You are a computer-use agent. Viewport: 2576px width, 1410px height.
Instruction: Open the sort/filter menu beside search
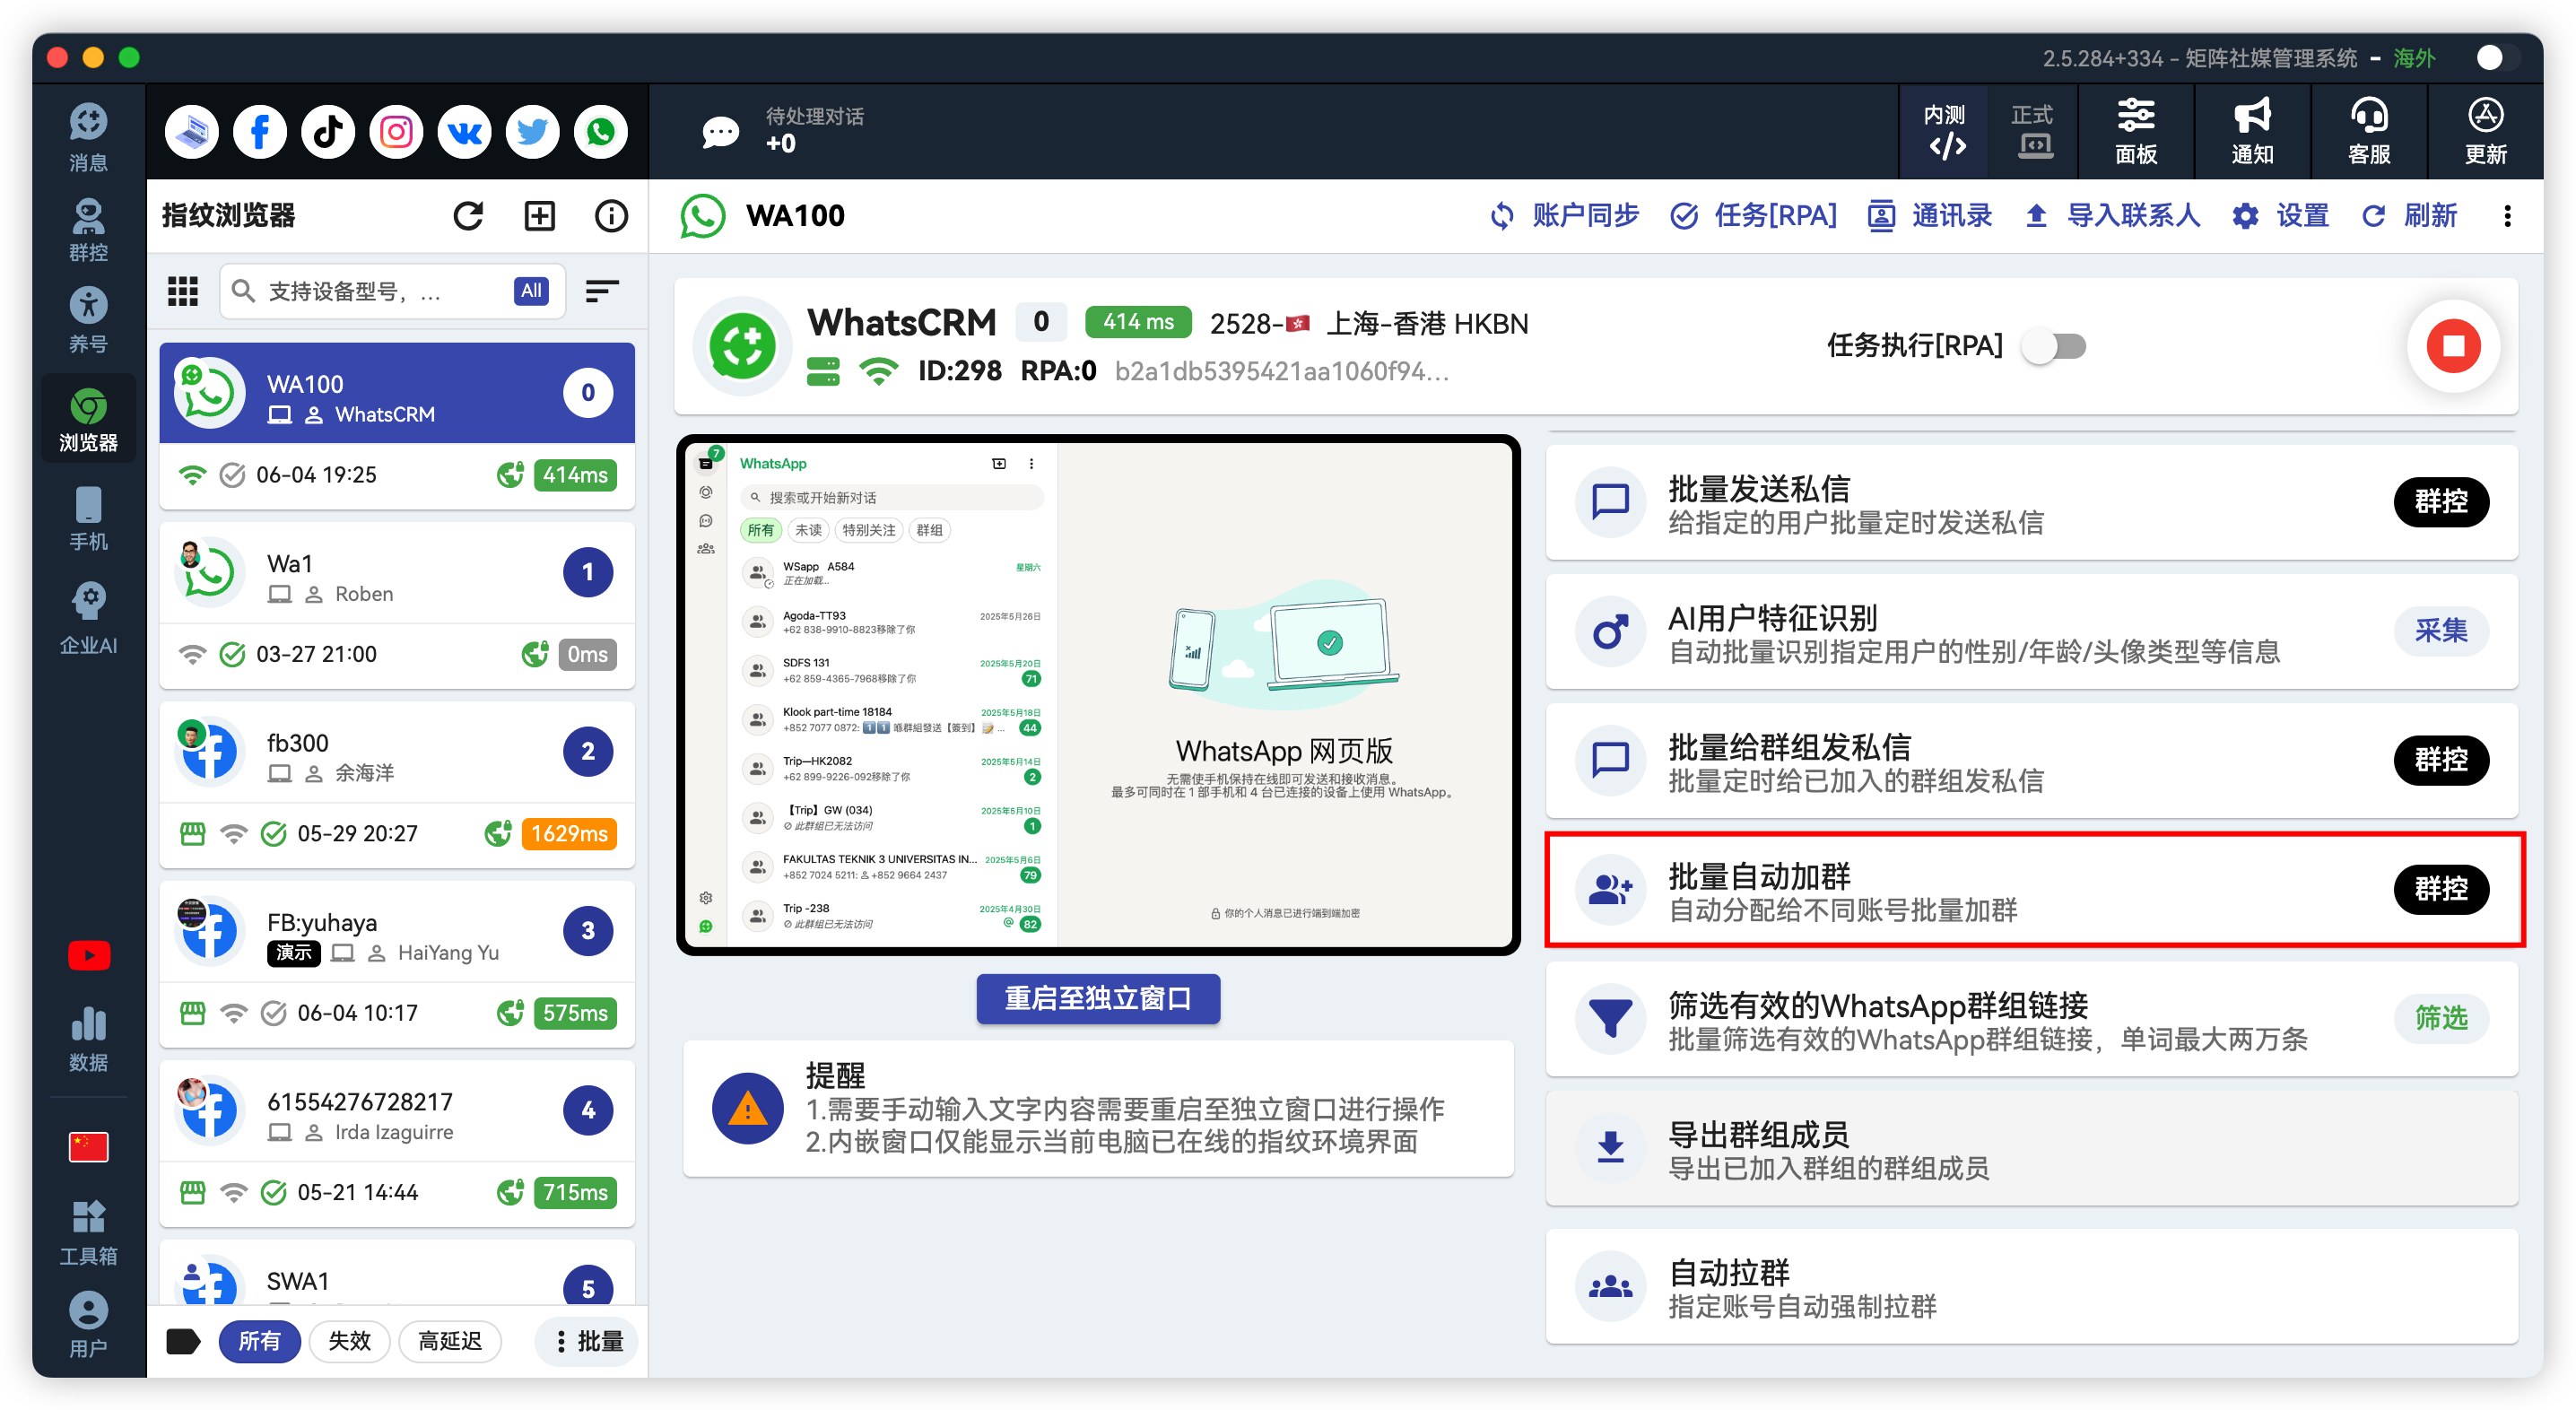coord(601,291)
